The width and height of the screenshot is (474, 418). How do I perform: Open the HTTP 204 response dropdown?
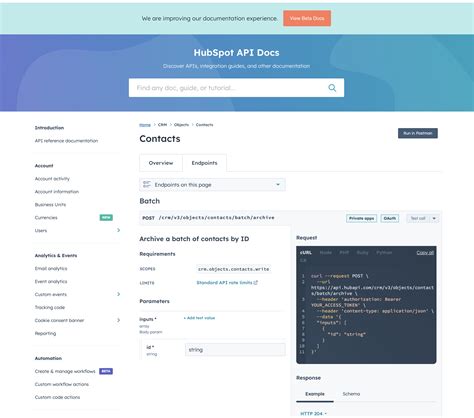point(313,413)
